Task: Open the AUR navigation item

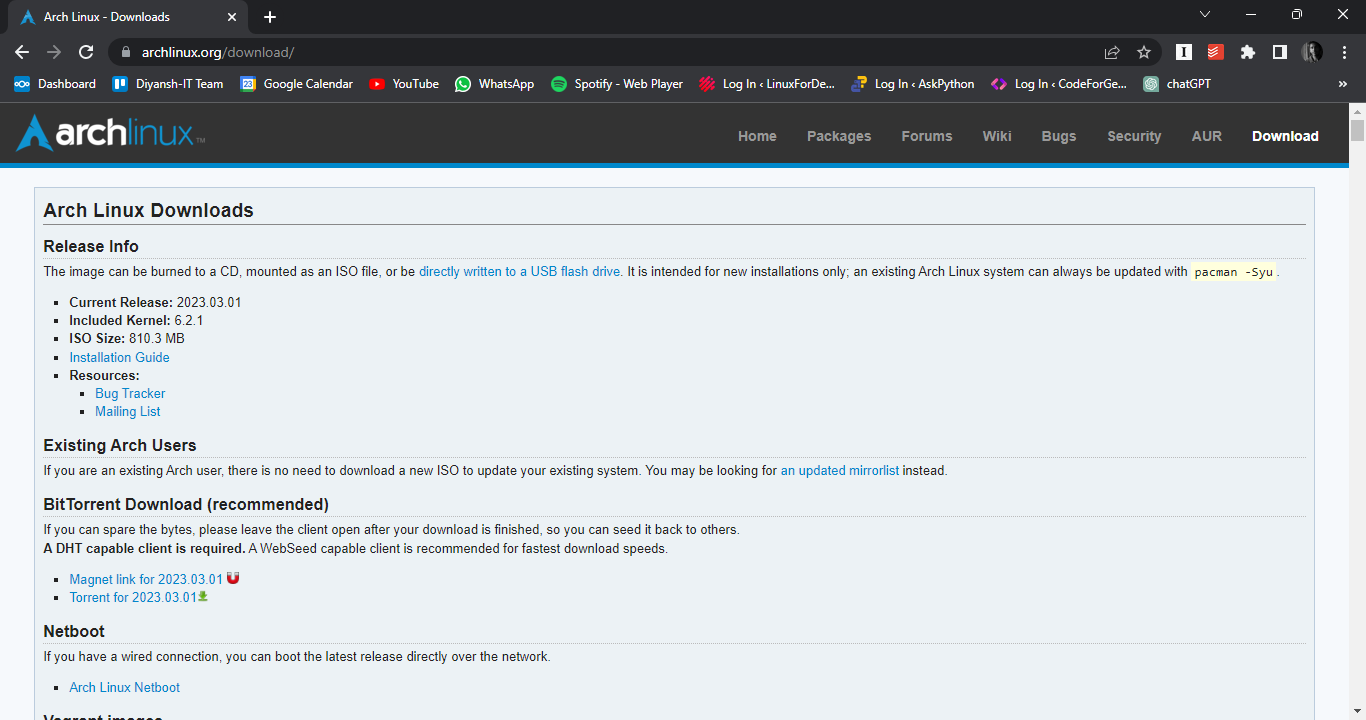Action: 1206,136
